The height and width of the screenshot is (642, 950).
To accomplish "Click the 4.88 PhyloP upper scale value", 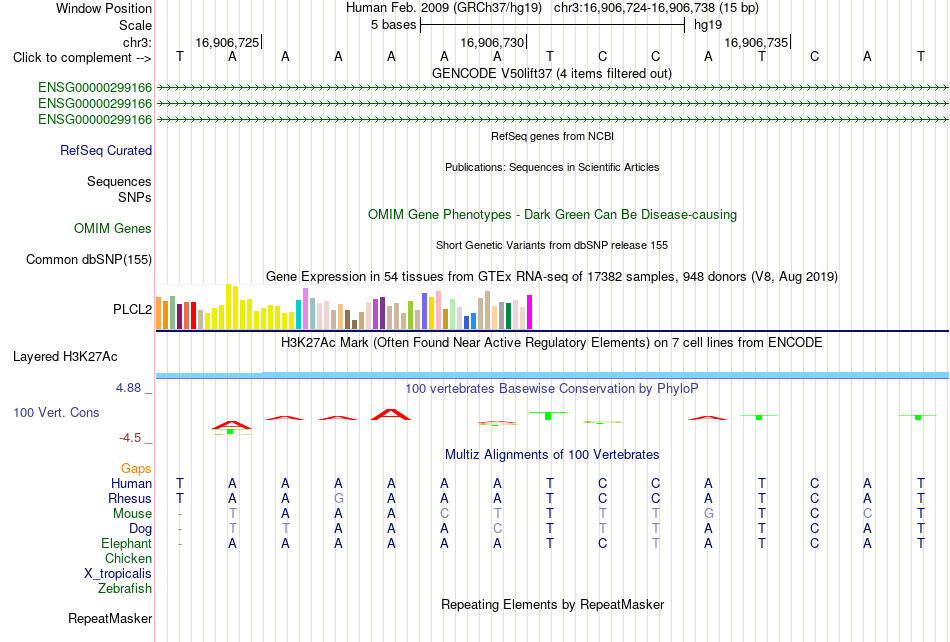I will pyautogui.click(x=128, y=388).
